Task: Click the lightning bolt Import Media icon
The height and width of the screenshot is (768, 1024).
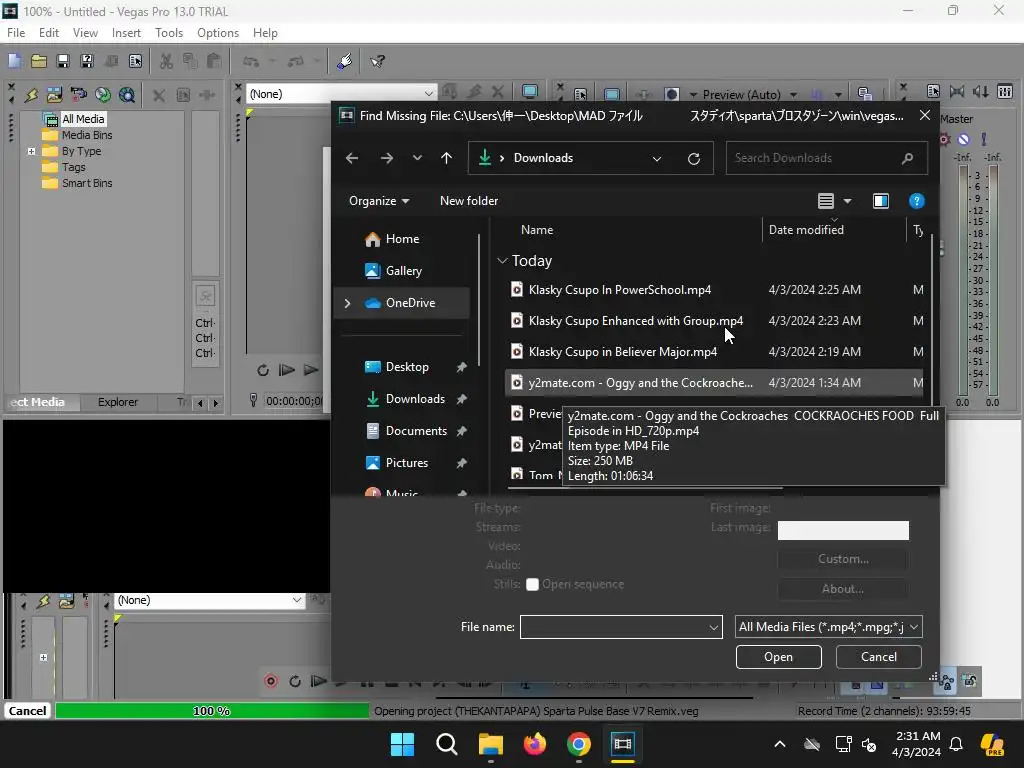Action: pyautogui.click(x=31, y=95)
